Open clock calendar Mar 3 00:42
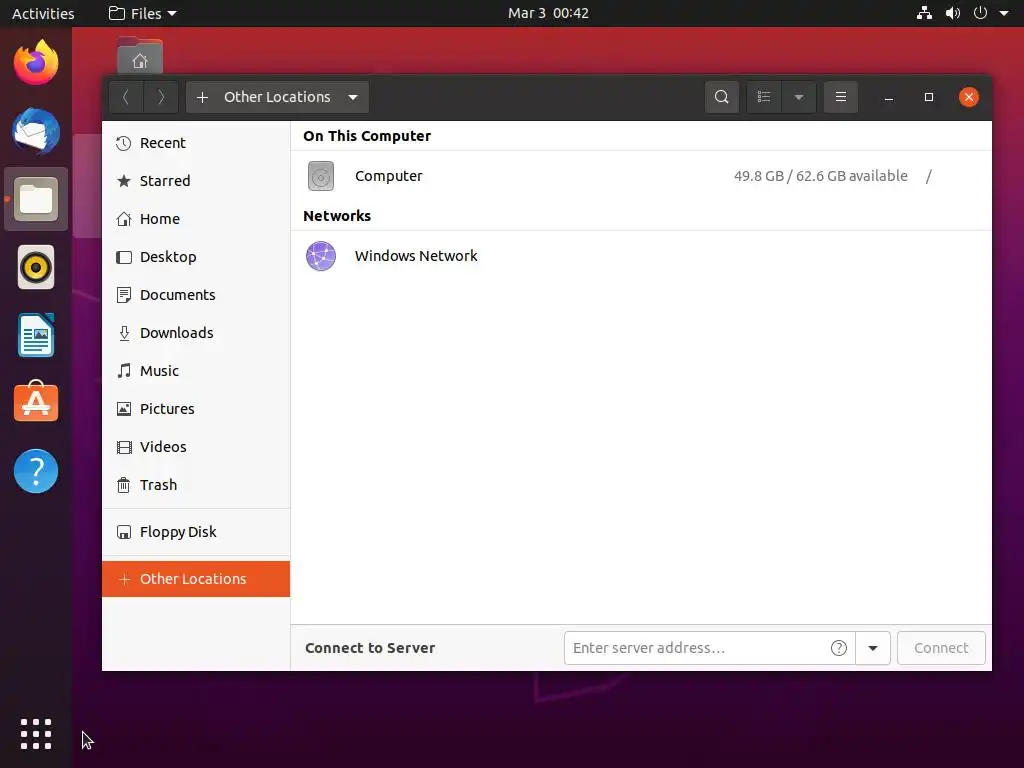Screen dimensions: 1024x768 (x=548, y=13)
